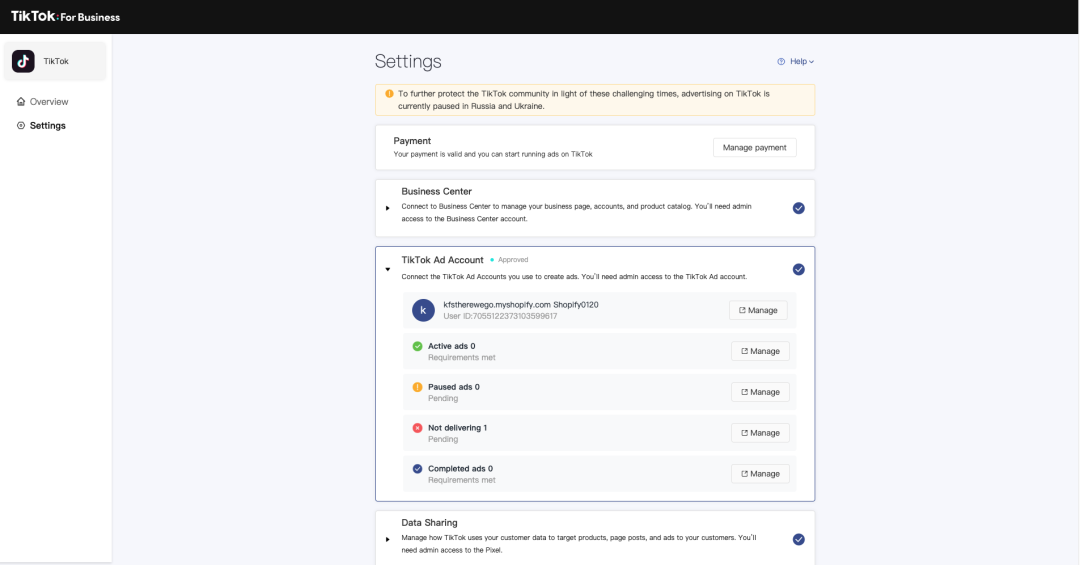This screenshot has height=565, width=1080.
Task: Click the Data Sharing blue checkmark
Action: tap(798, 540)
